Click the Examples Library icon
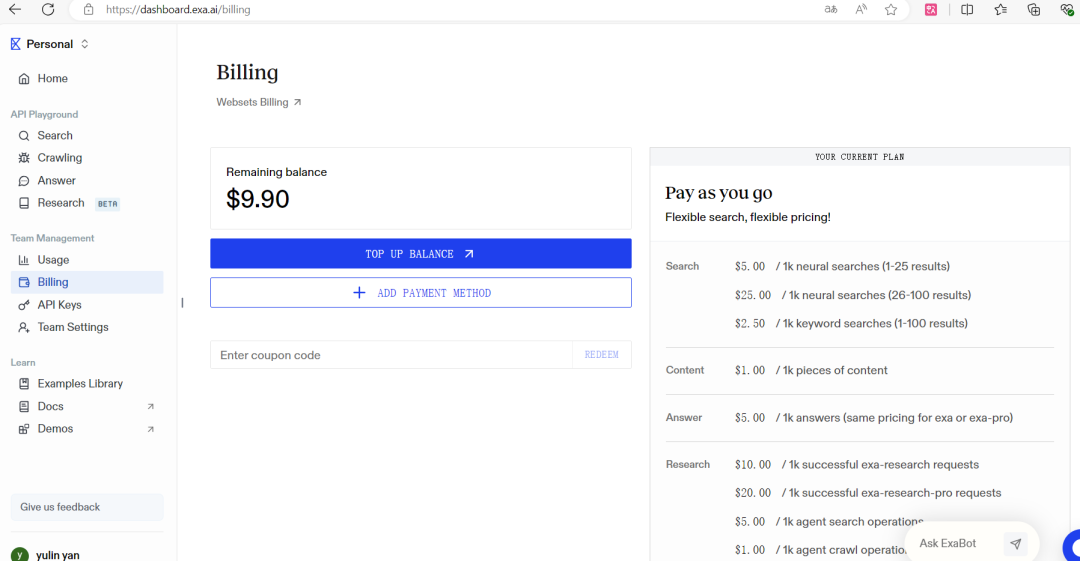This screenshot has height=561, width=1080. (24, 384)
